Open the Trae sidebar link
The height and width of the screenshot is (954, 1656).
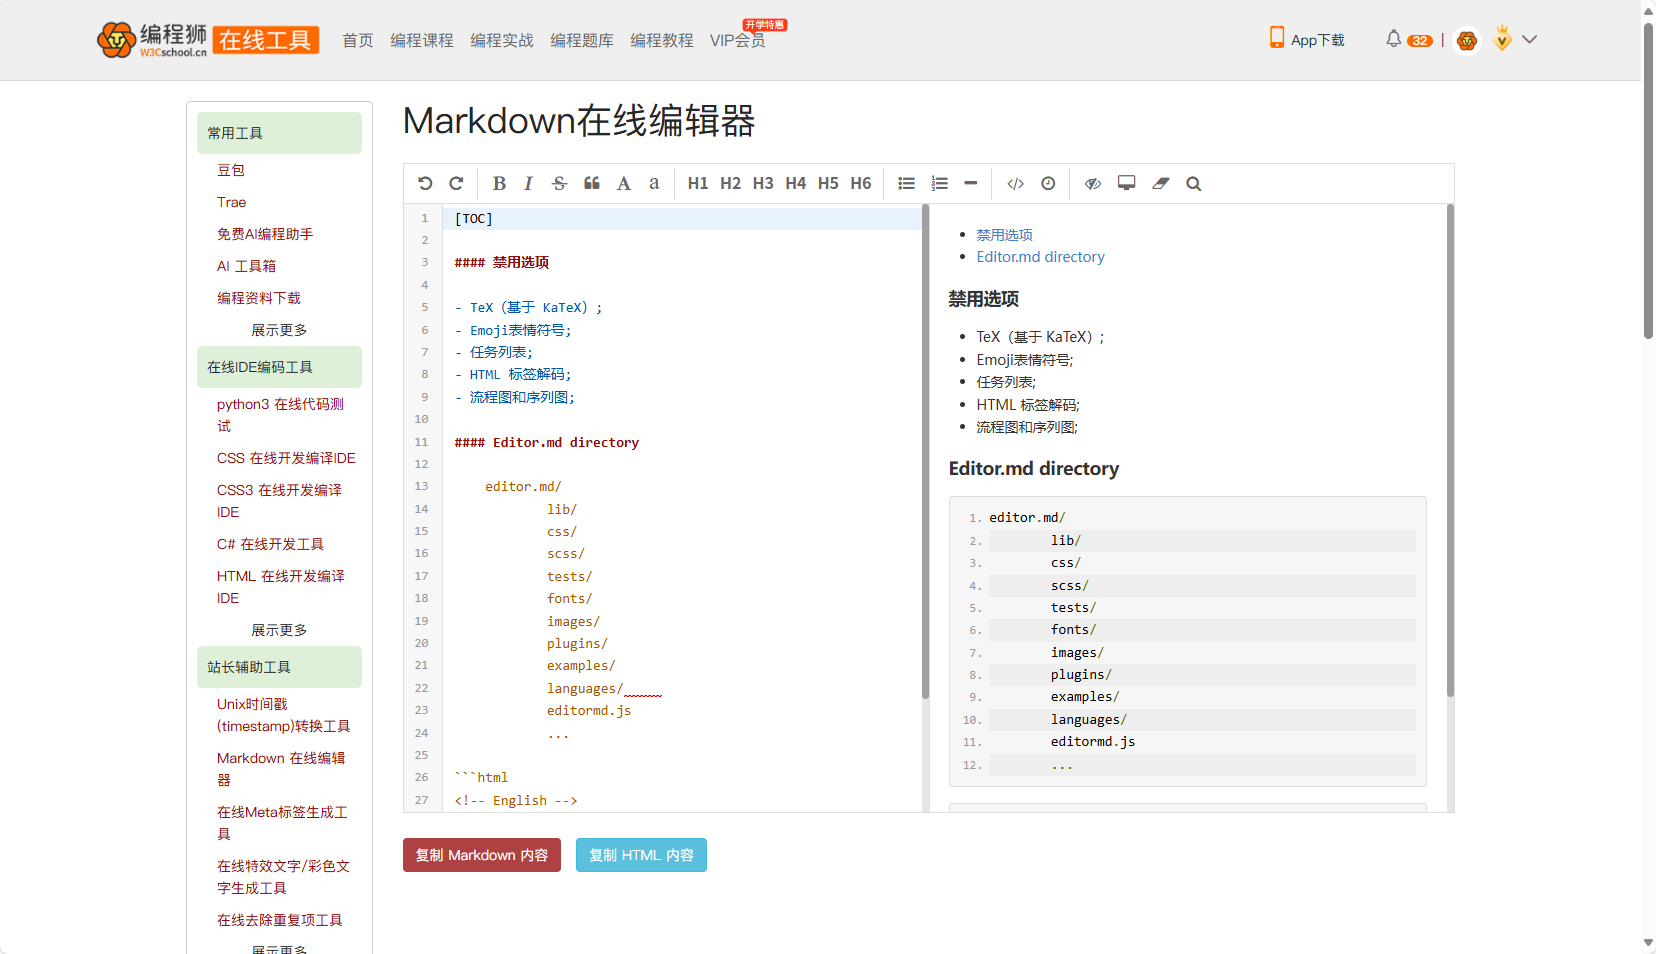231,202
